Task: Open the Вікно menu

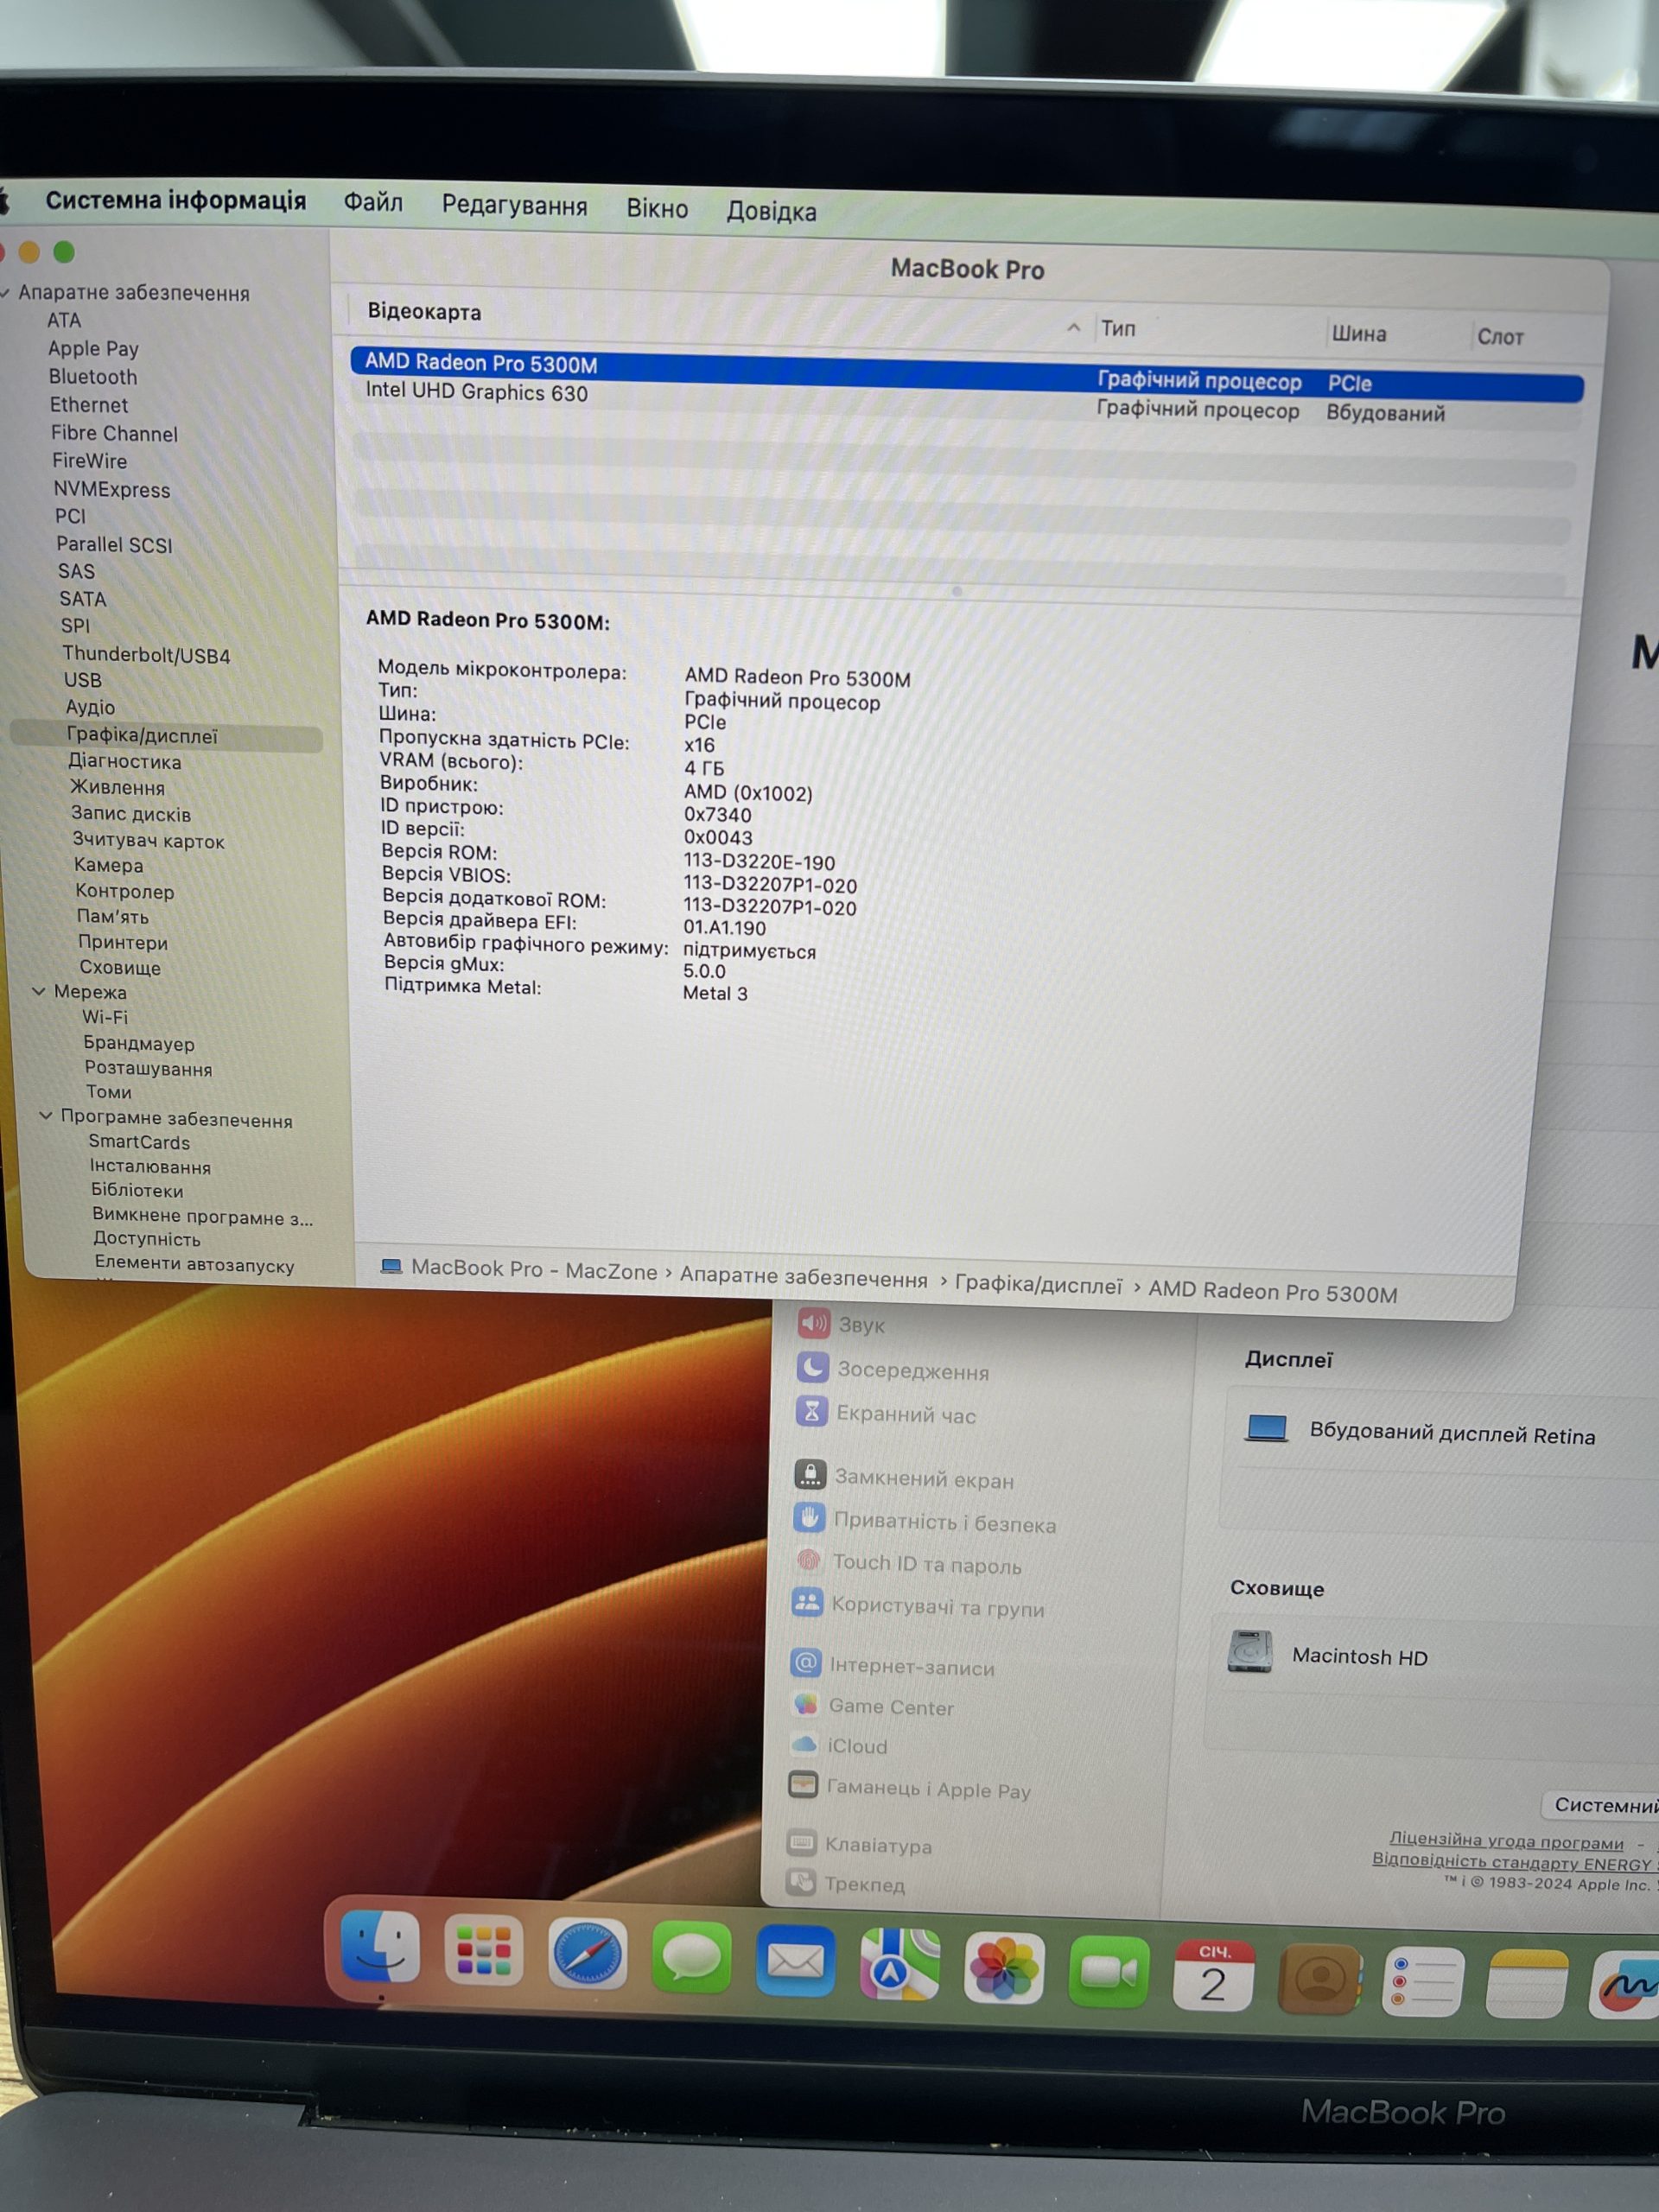Action: 657,209
